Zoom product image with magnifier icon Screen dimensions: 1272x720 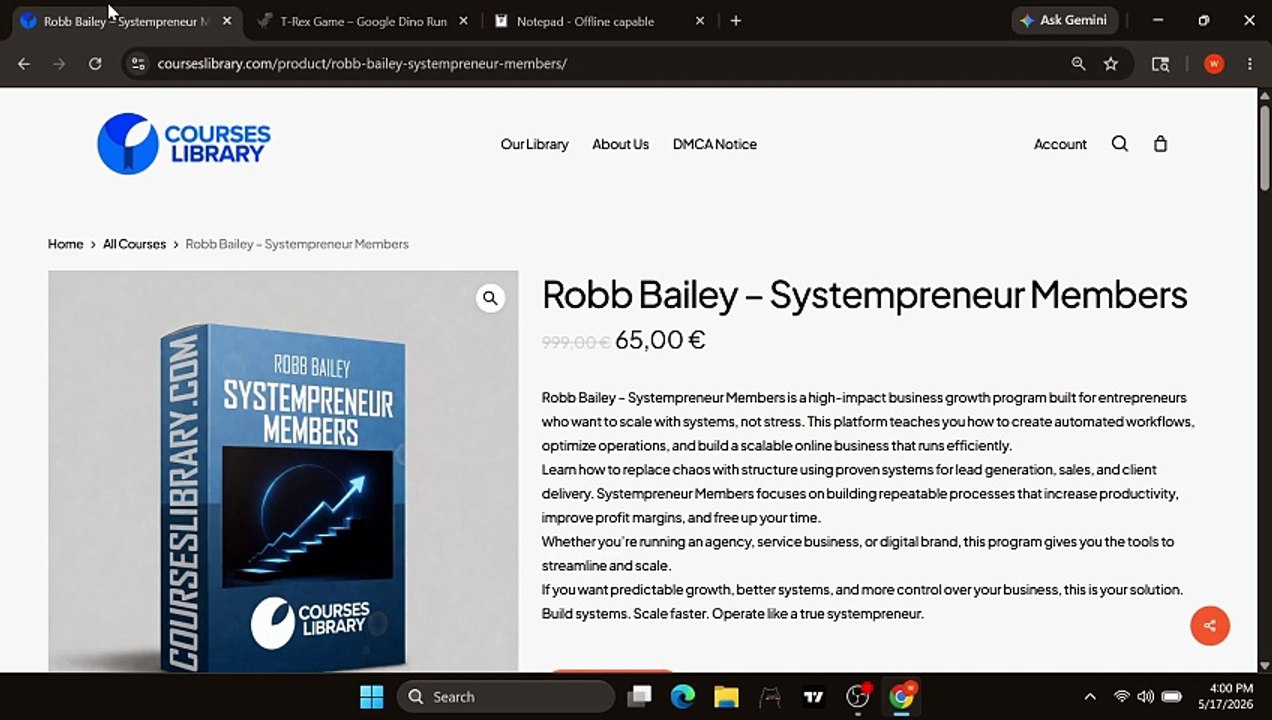[x=490, y=298]
